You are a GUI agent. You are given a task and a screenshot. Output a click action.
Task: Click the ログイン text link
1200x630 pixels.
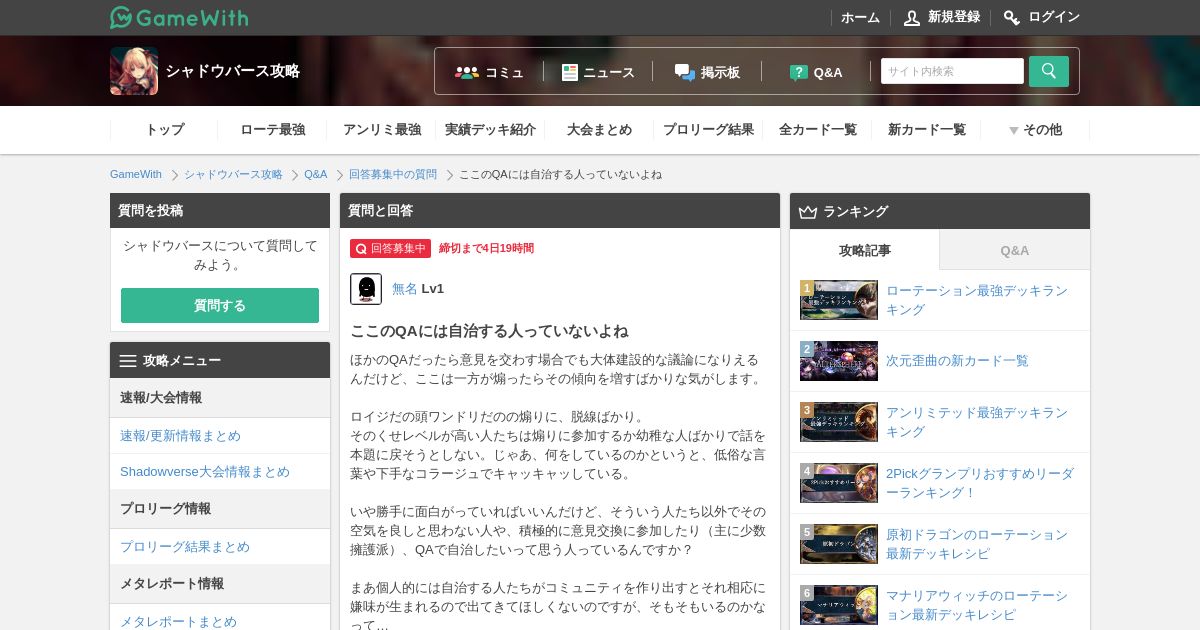tap(1054, 17)
